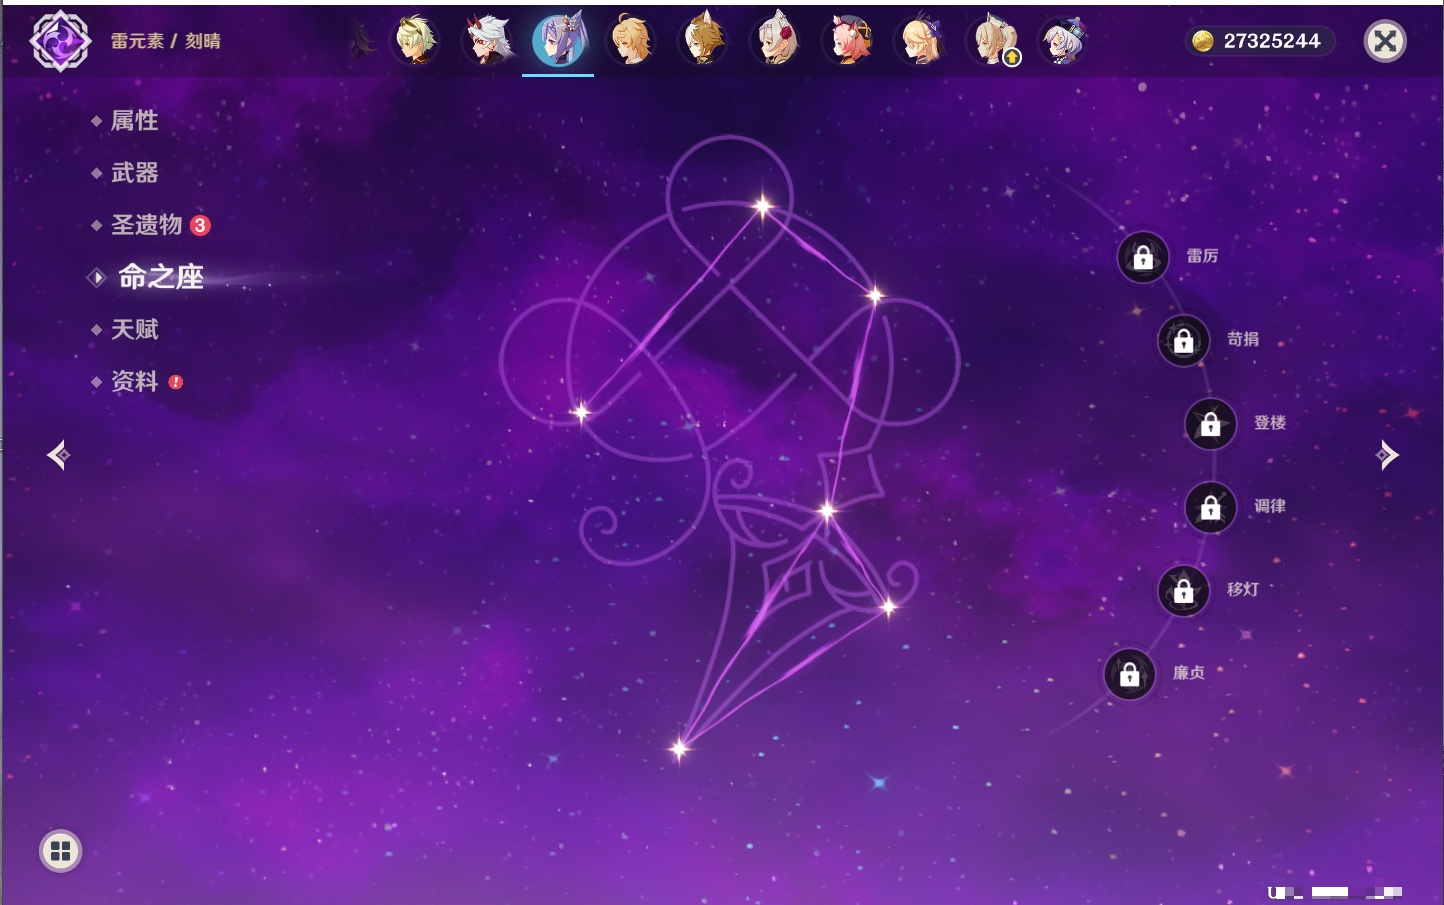Open the 属性 attributes menu
The image size is (1444, 905).
pos(134,121)
